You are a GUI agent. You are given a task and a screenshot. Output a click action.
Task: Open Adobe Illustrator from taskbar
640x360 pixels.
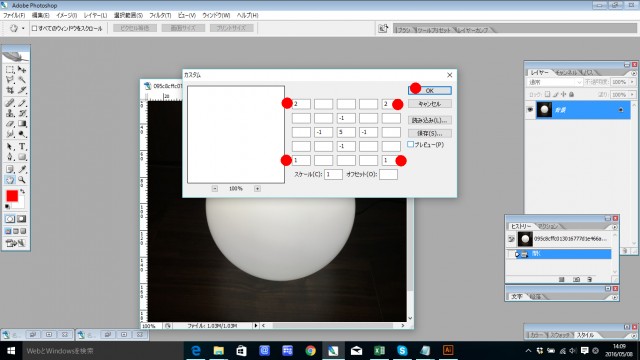coord(448,350)
